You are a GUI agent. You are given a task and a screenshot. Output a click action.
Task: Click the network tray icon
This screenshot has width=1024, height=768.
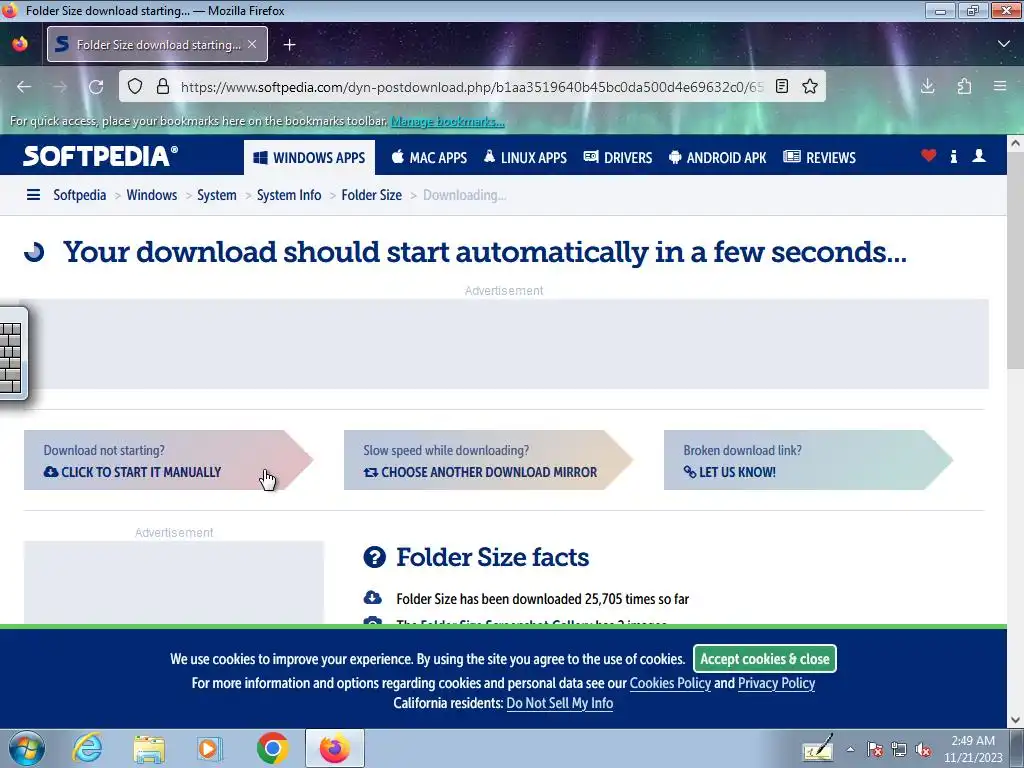[899, 750]
